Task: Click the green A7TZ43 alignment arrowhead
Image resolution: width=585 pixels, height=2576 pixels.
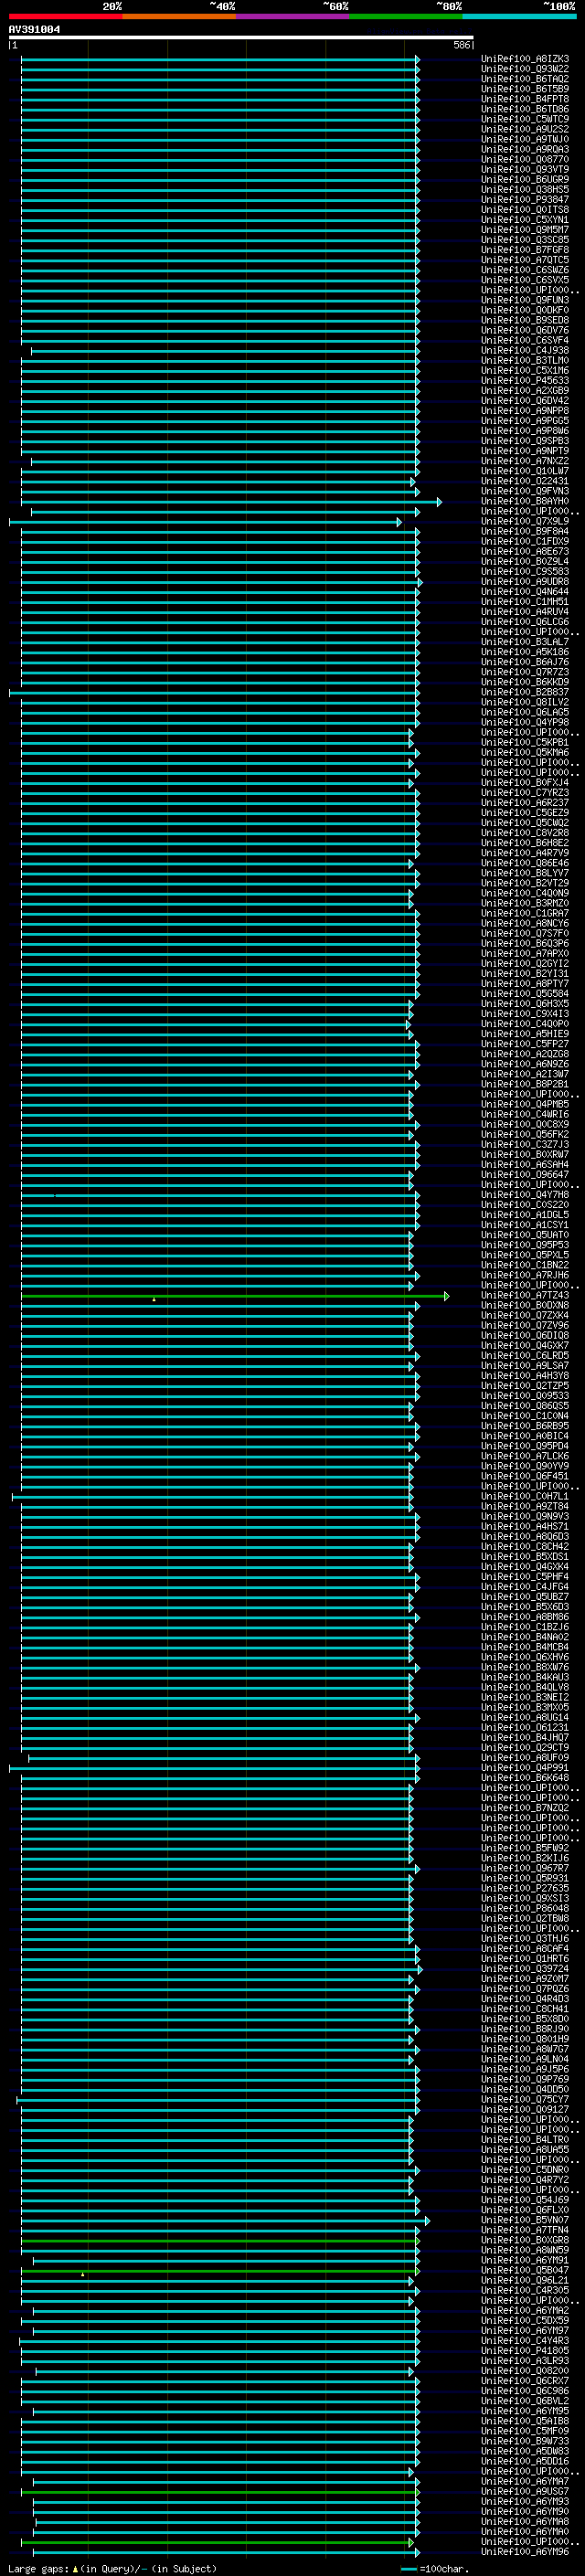Action: click(x=447, y=1296)
